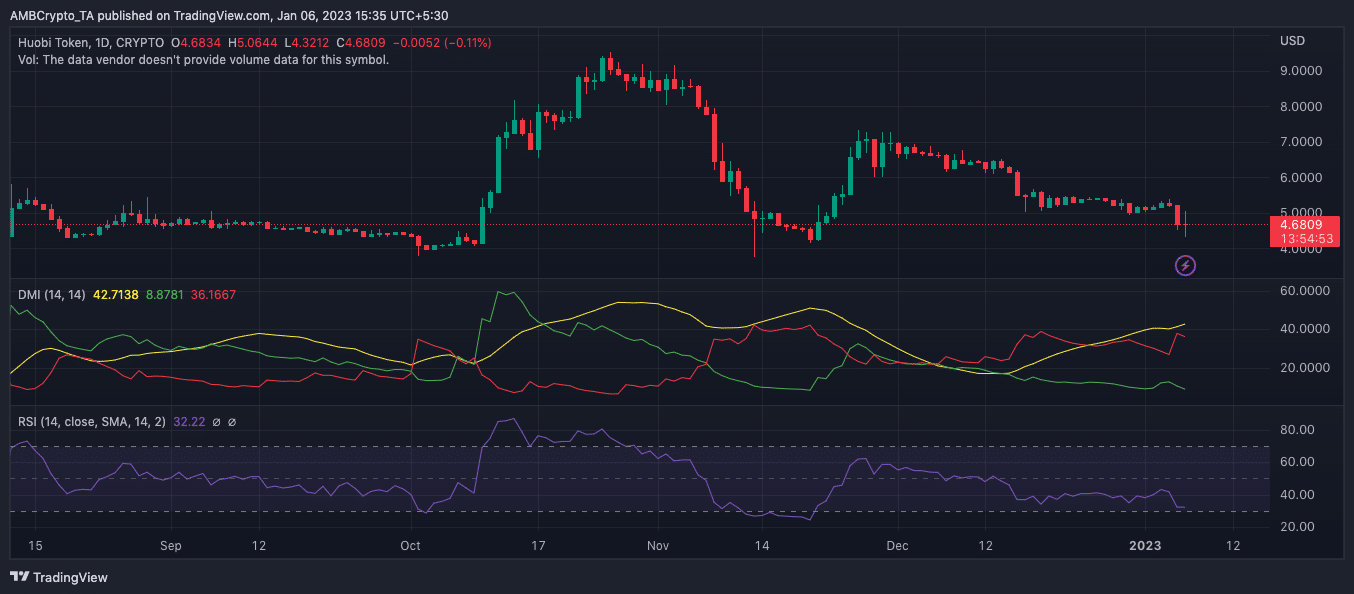Click the 9.0000 price axis label
Image resolution: width=1354 pixels, height=594 pixels.
coord(1301,71)
